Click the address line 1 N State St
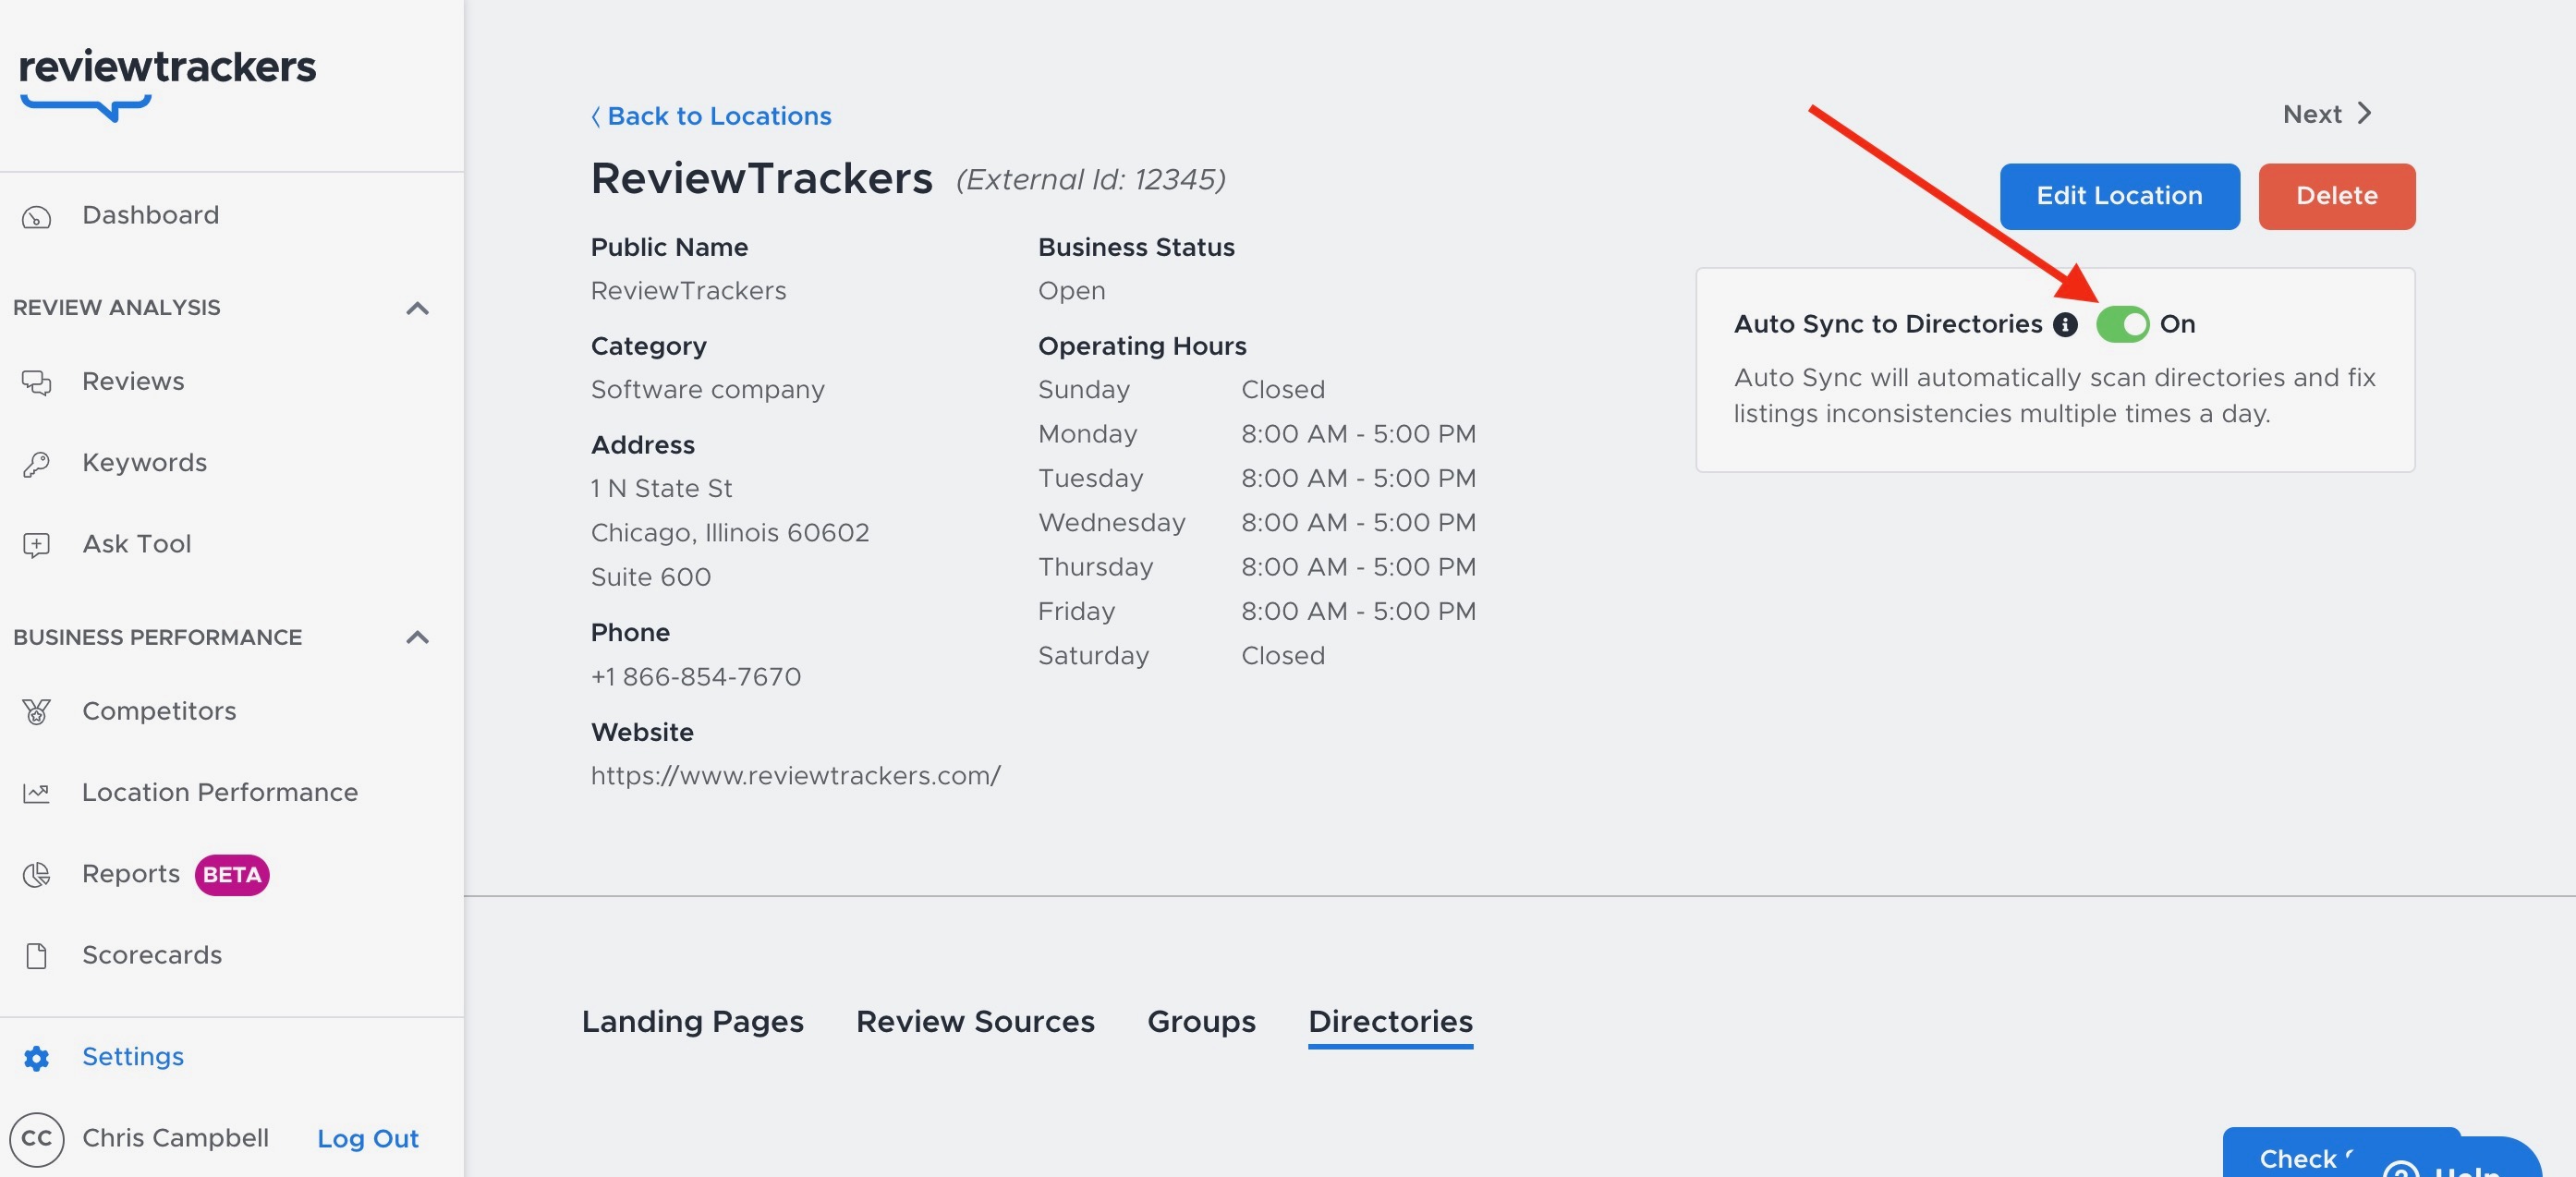Image resolution: width=2576 pixels, height=1177 pixels. (661, 489)
